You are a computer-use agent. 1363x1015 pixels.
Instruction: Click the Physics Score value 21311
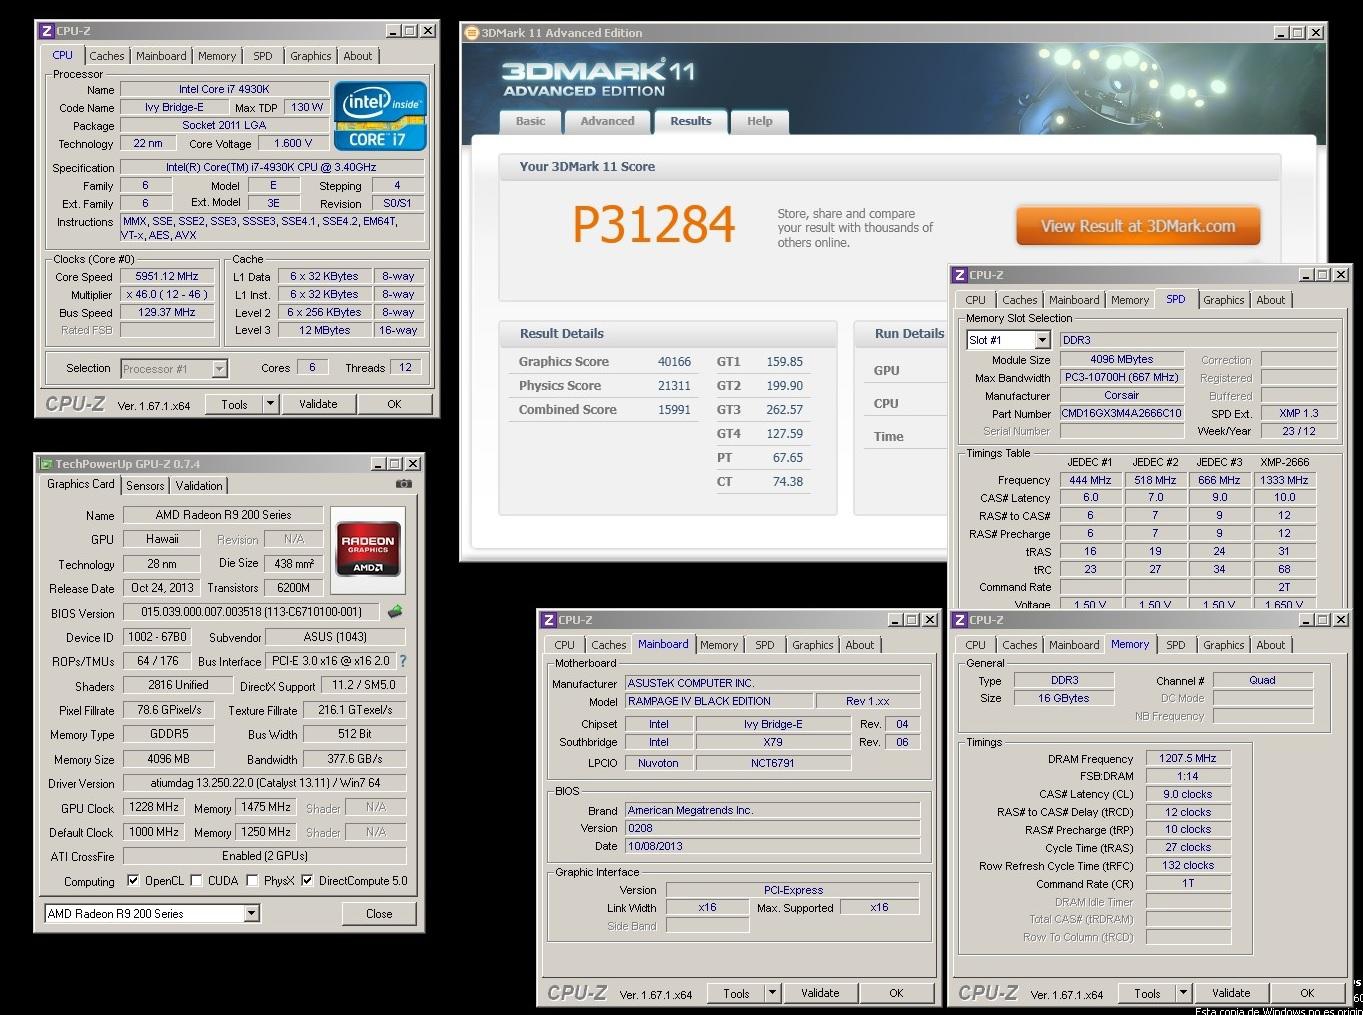[674, 386]
